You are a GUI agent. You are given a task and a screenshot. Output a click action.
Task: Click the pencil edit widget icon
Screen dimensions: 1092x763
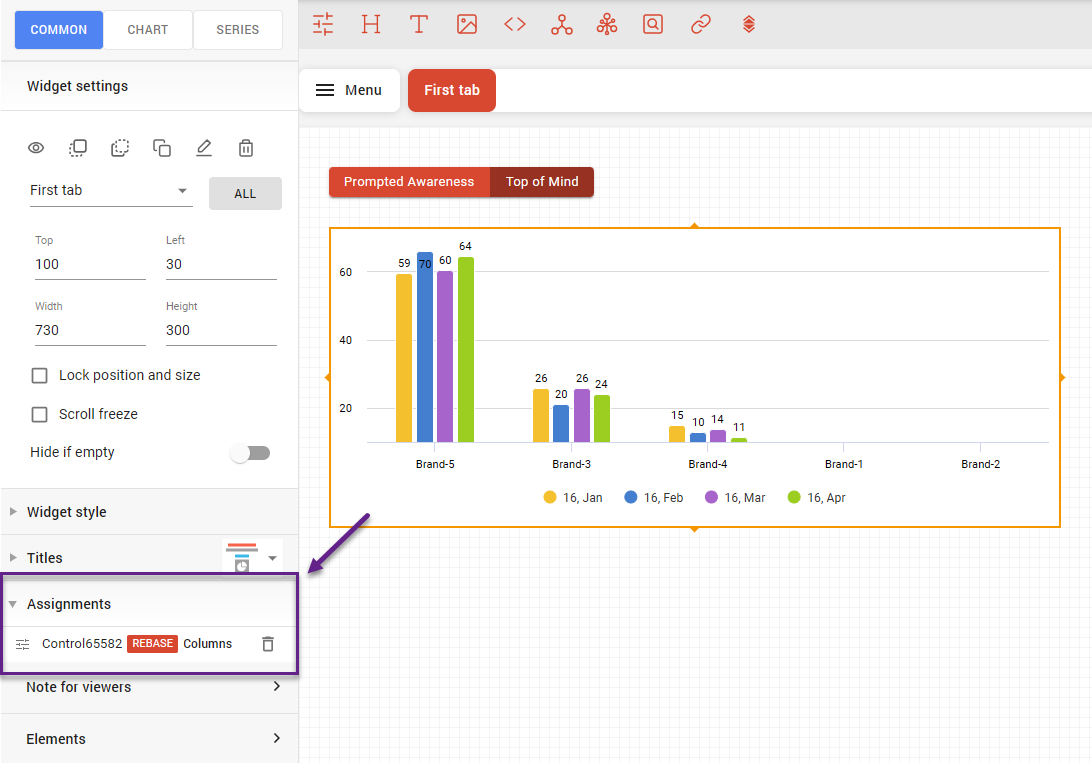[x=204, y=148]
